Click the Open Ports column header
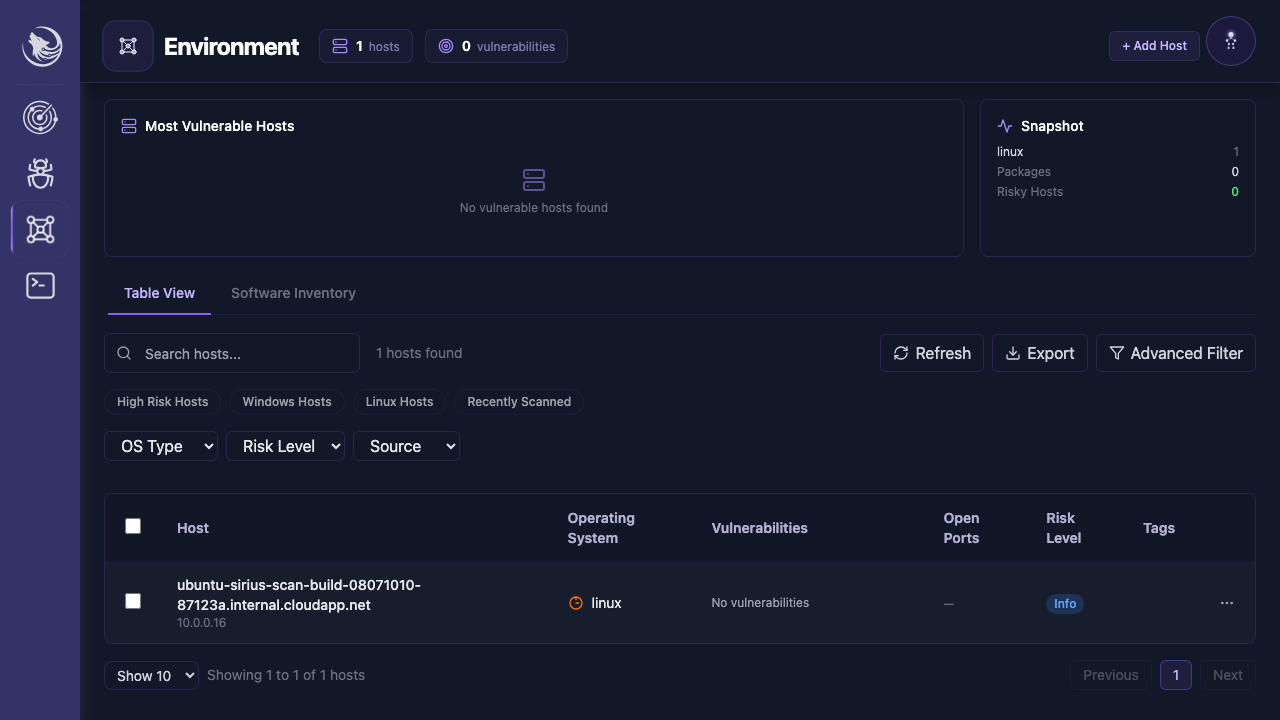This screenshot has width=1280, height=720. point(961,528)
